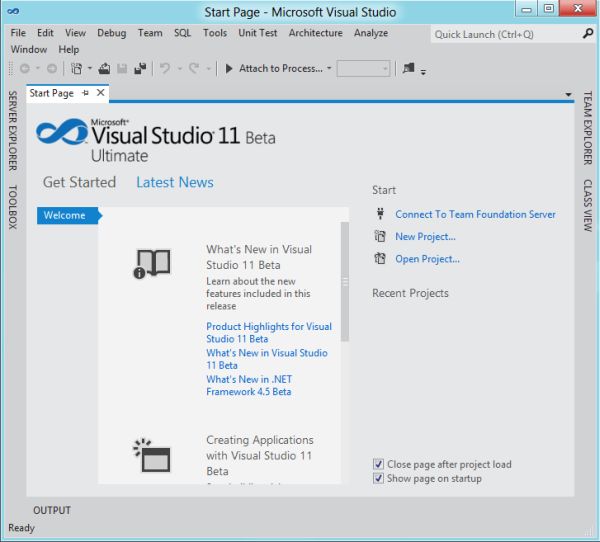Click the New Project... link
Viewport: 600px width, 542px height.
pyautogui.click(x=425, y=237)
